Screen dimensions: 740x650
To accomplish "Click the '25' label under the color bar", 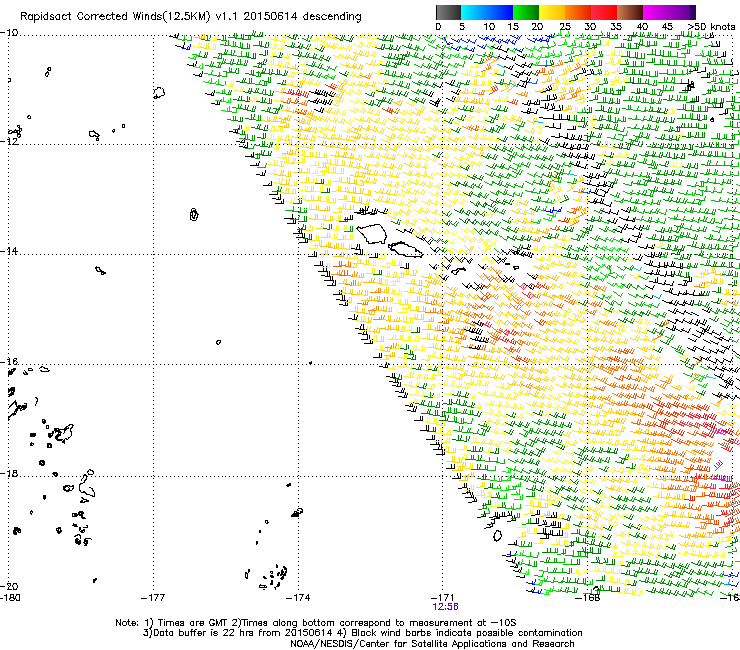I will coord(565,27).
